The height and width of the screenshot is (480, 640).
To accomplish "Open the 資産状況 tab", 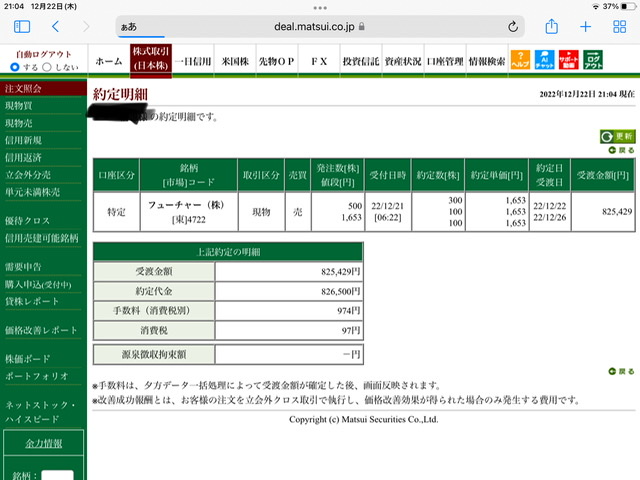I will point(403,61).
